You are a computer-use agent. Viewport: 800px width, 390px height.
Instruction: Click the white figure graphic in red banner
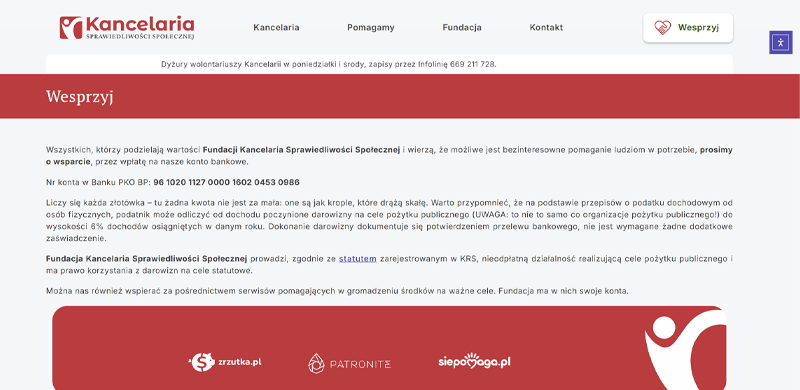click(x=685, y=350)
